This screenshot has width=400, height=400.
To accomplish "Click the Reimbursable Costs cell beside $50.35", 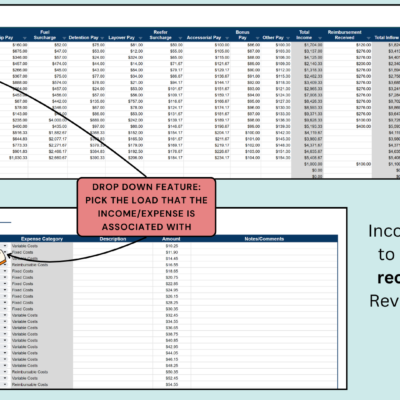I will tap(41, 372).
